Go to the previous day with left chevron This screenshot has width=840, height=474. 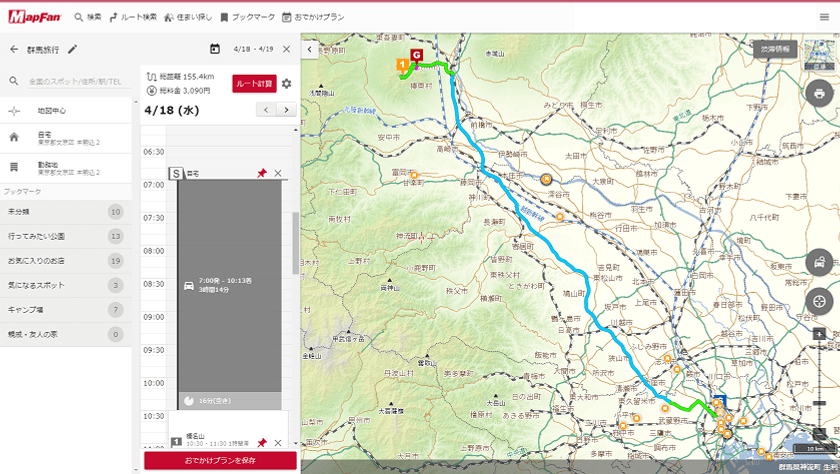click(261, 110)
